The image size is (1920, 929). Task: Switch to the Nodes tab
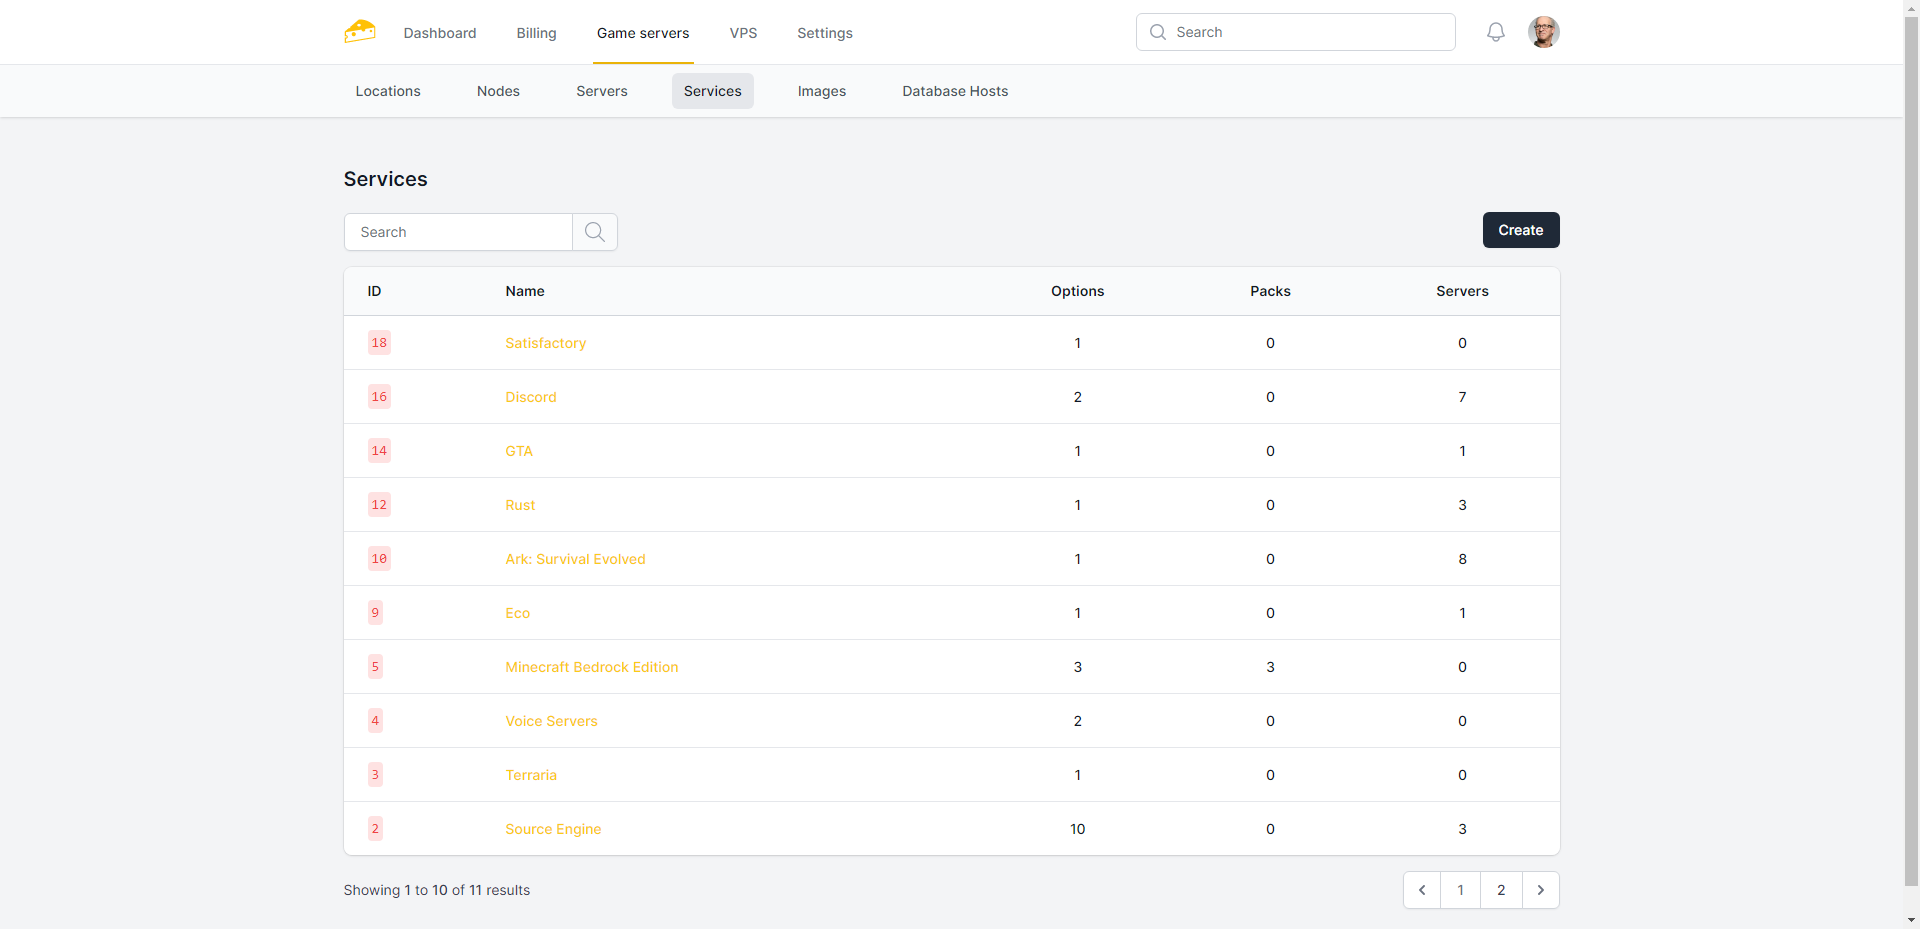click(x=498, y=91)
